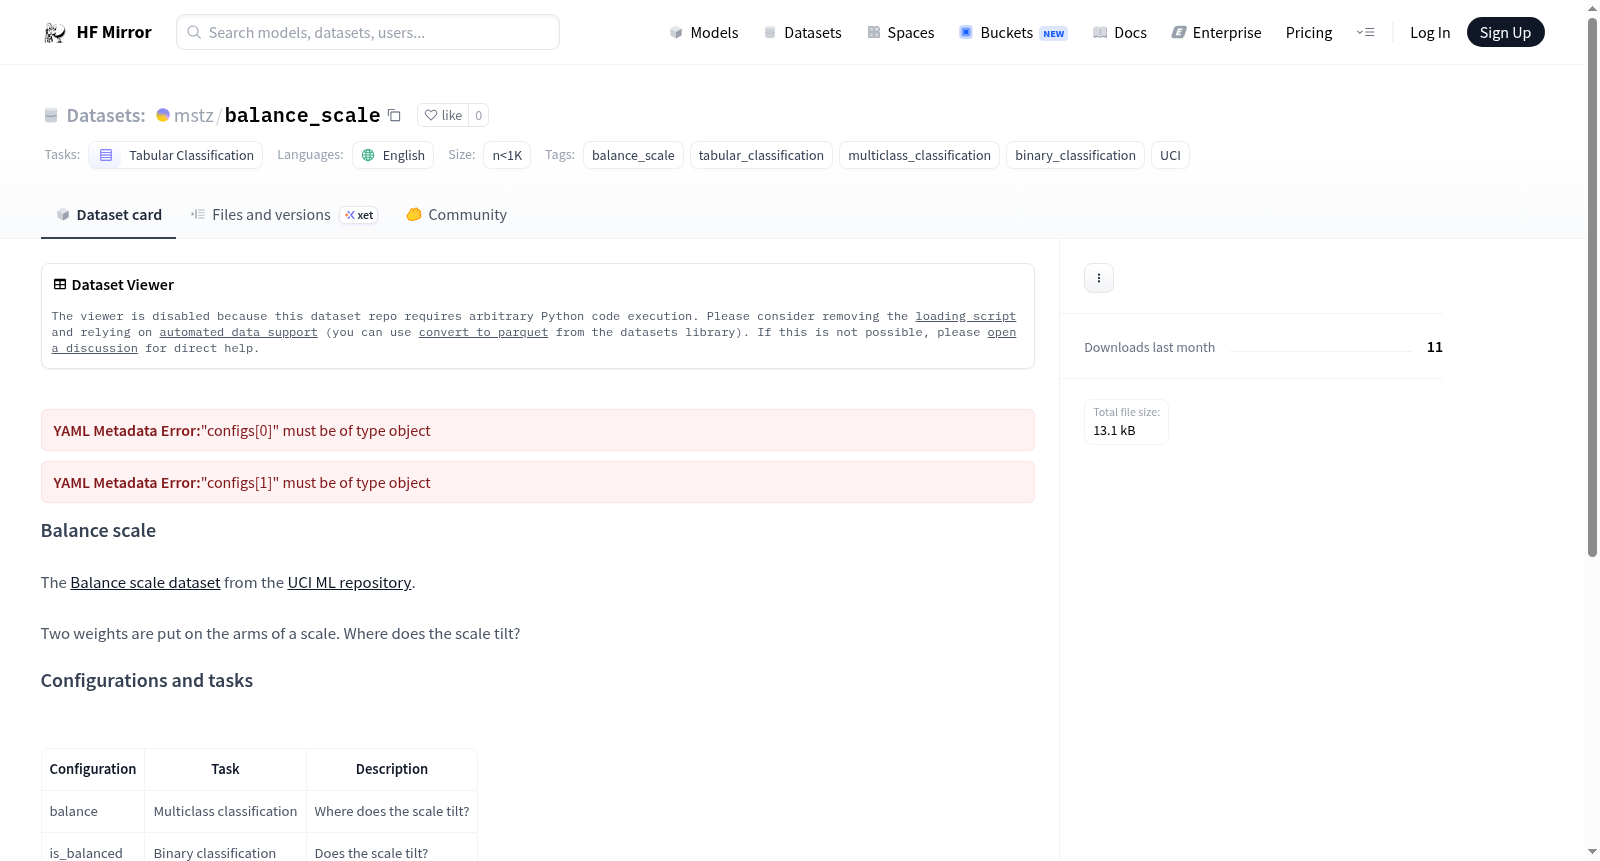The height and width of the screenshot is (861, 1600).
Task: Click the n<1K size tag
Action: point(507,155)
